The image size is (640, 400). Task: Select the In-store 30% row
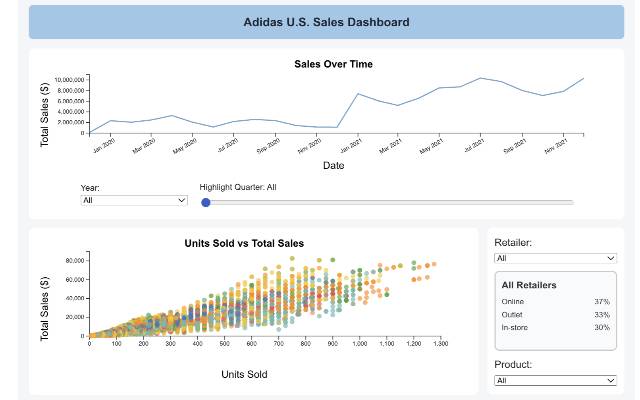click(x=556, y=327)
